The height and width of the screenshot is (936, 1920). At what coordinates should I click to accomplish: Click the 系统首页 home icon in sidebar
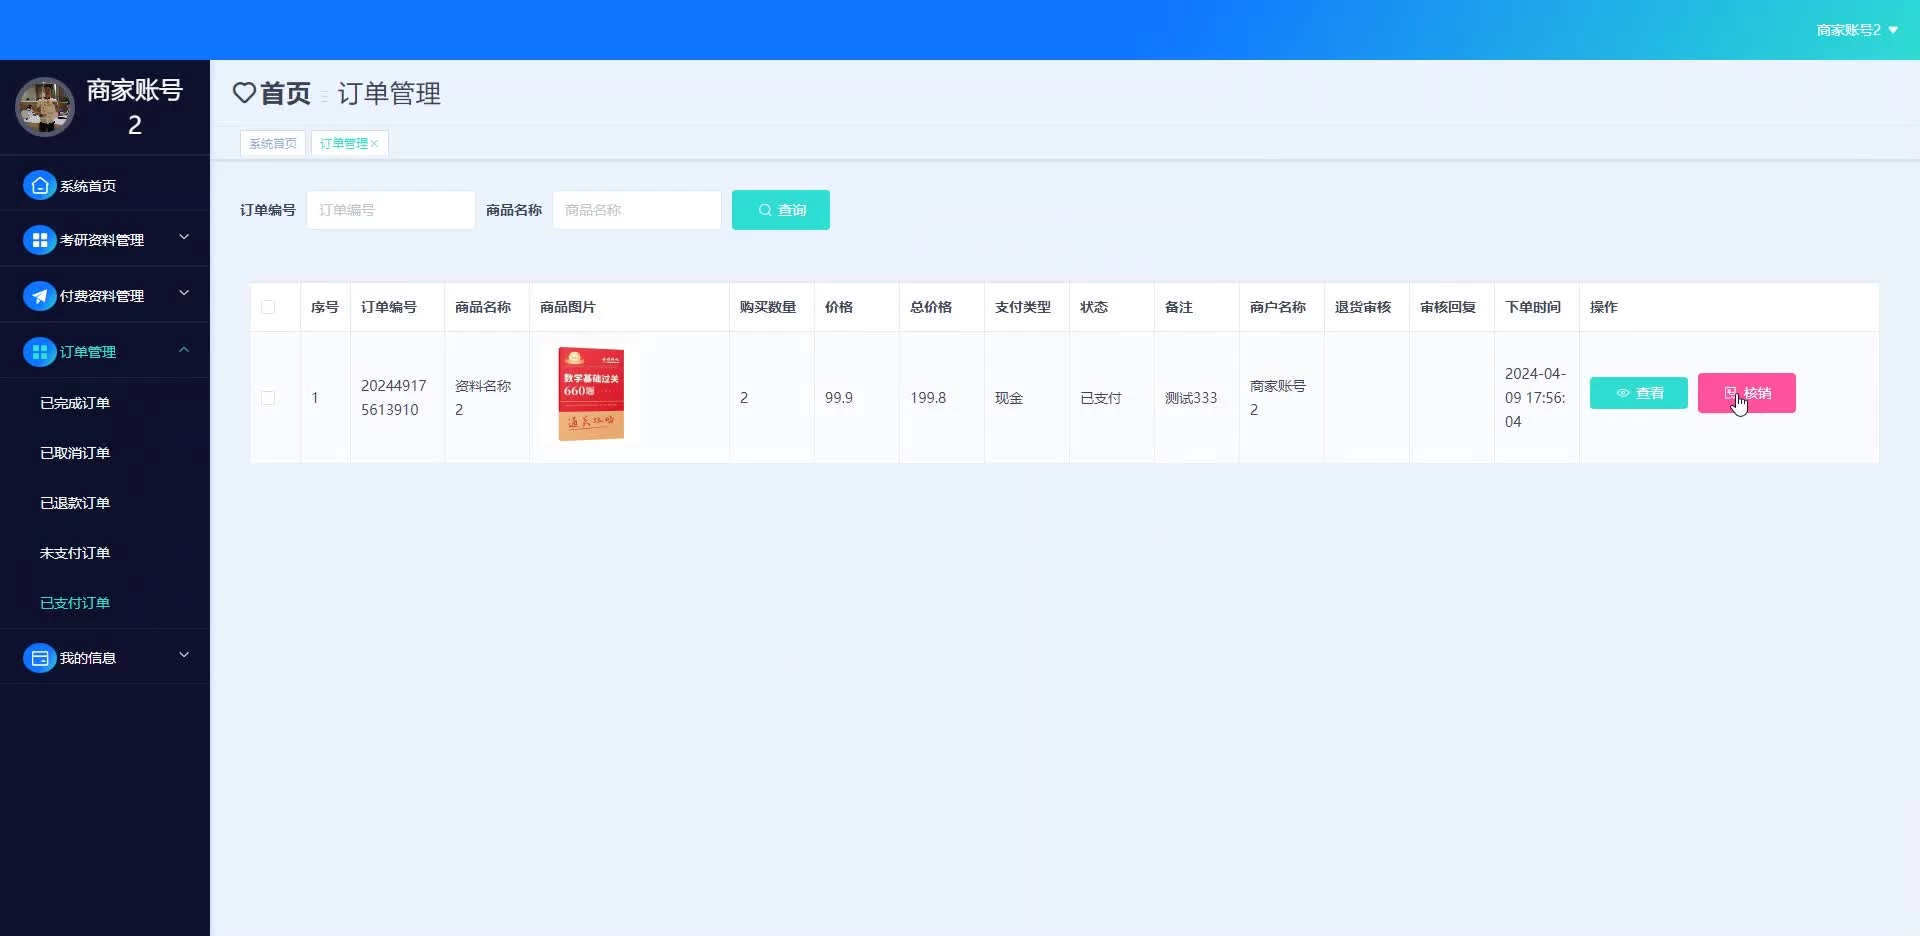coord(39,186)
